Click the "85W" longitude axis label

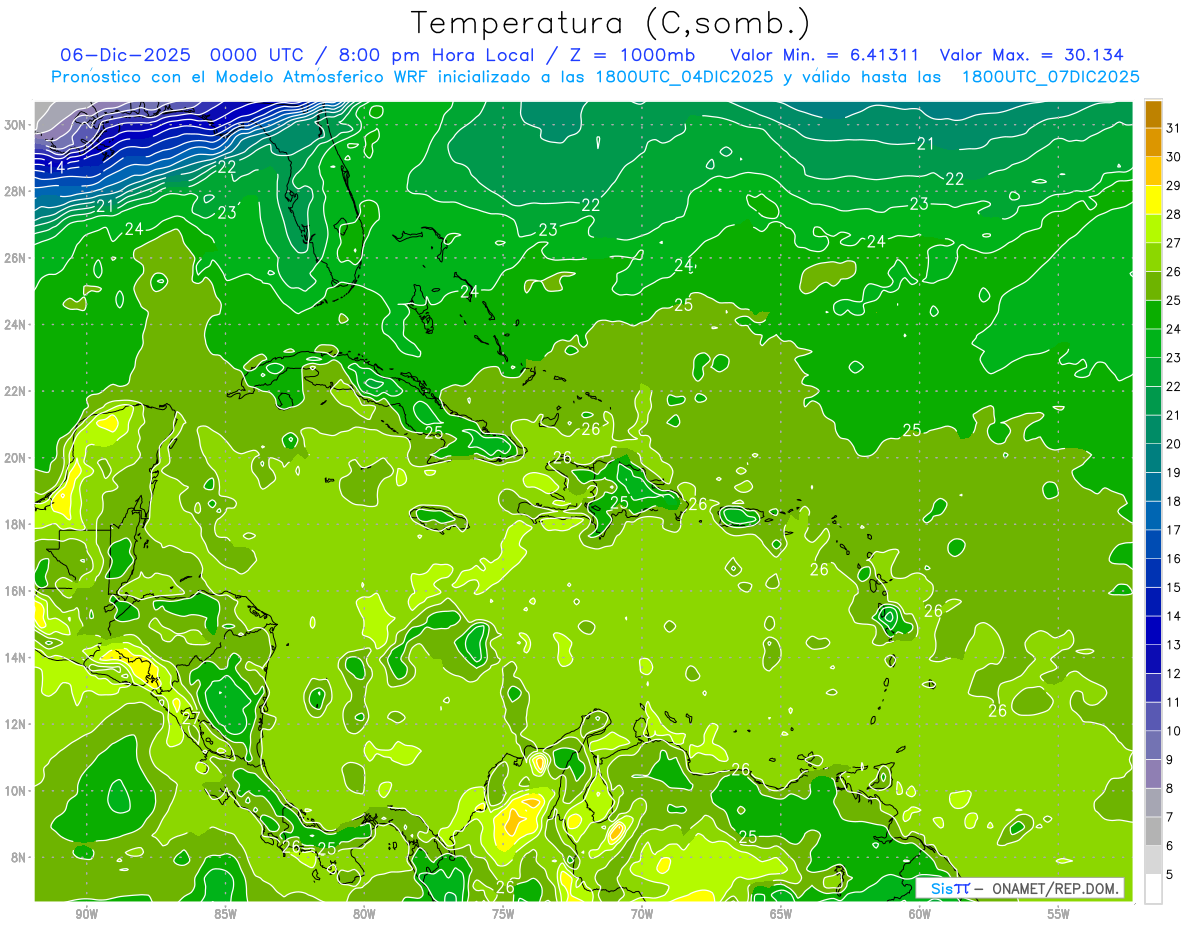pyautogui.click(x=225, y=914)
